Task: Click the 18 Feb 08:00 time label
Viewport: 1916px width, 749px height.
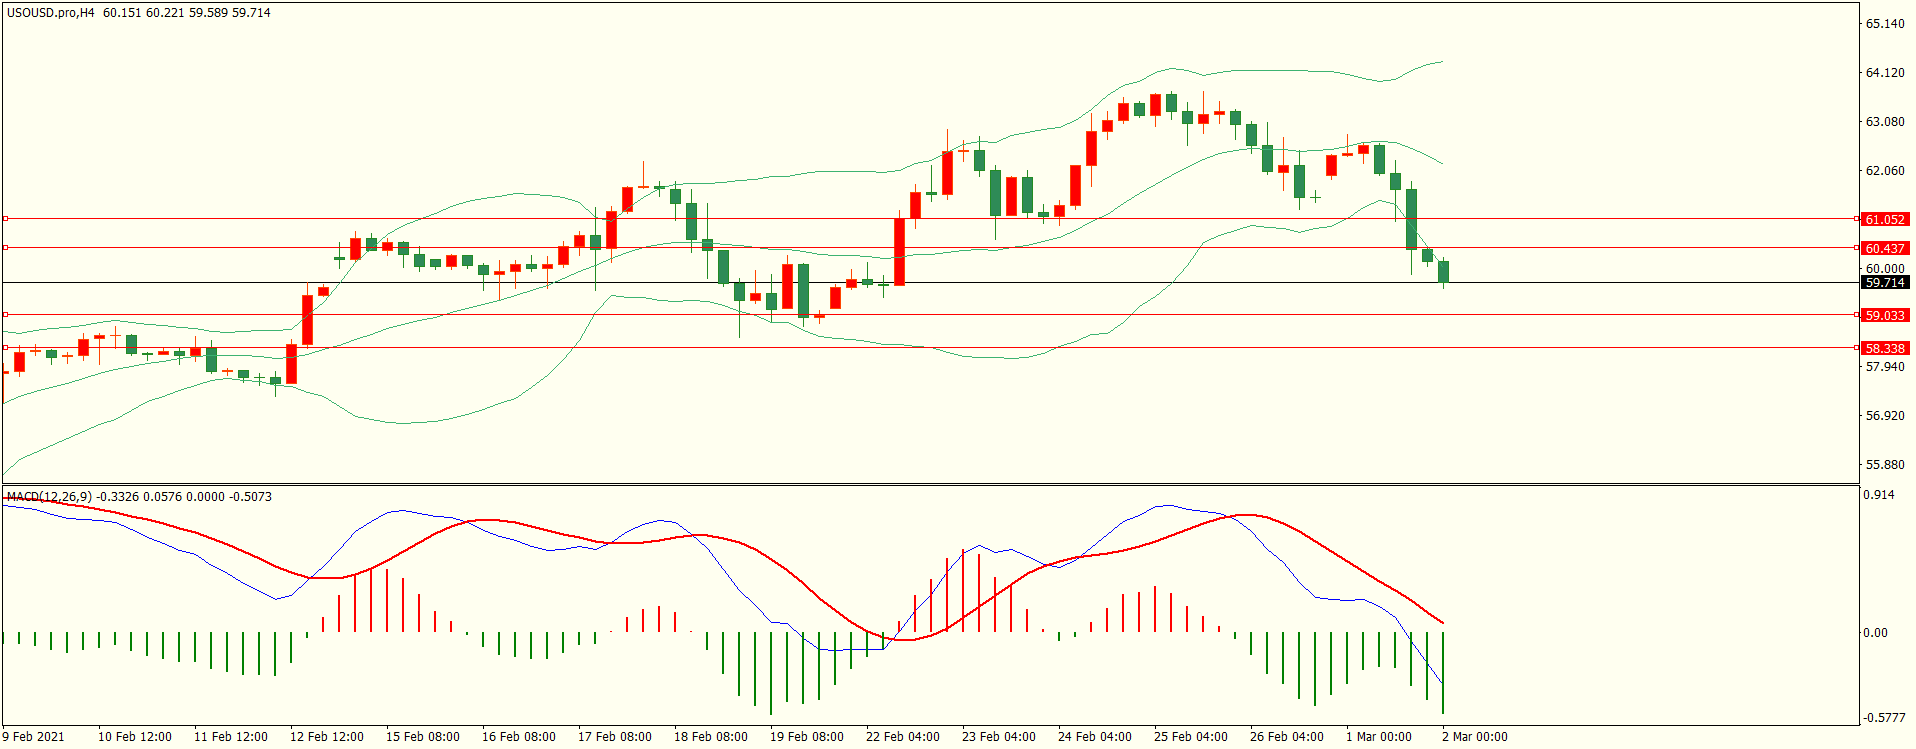Action: coord(711,737)
